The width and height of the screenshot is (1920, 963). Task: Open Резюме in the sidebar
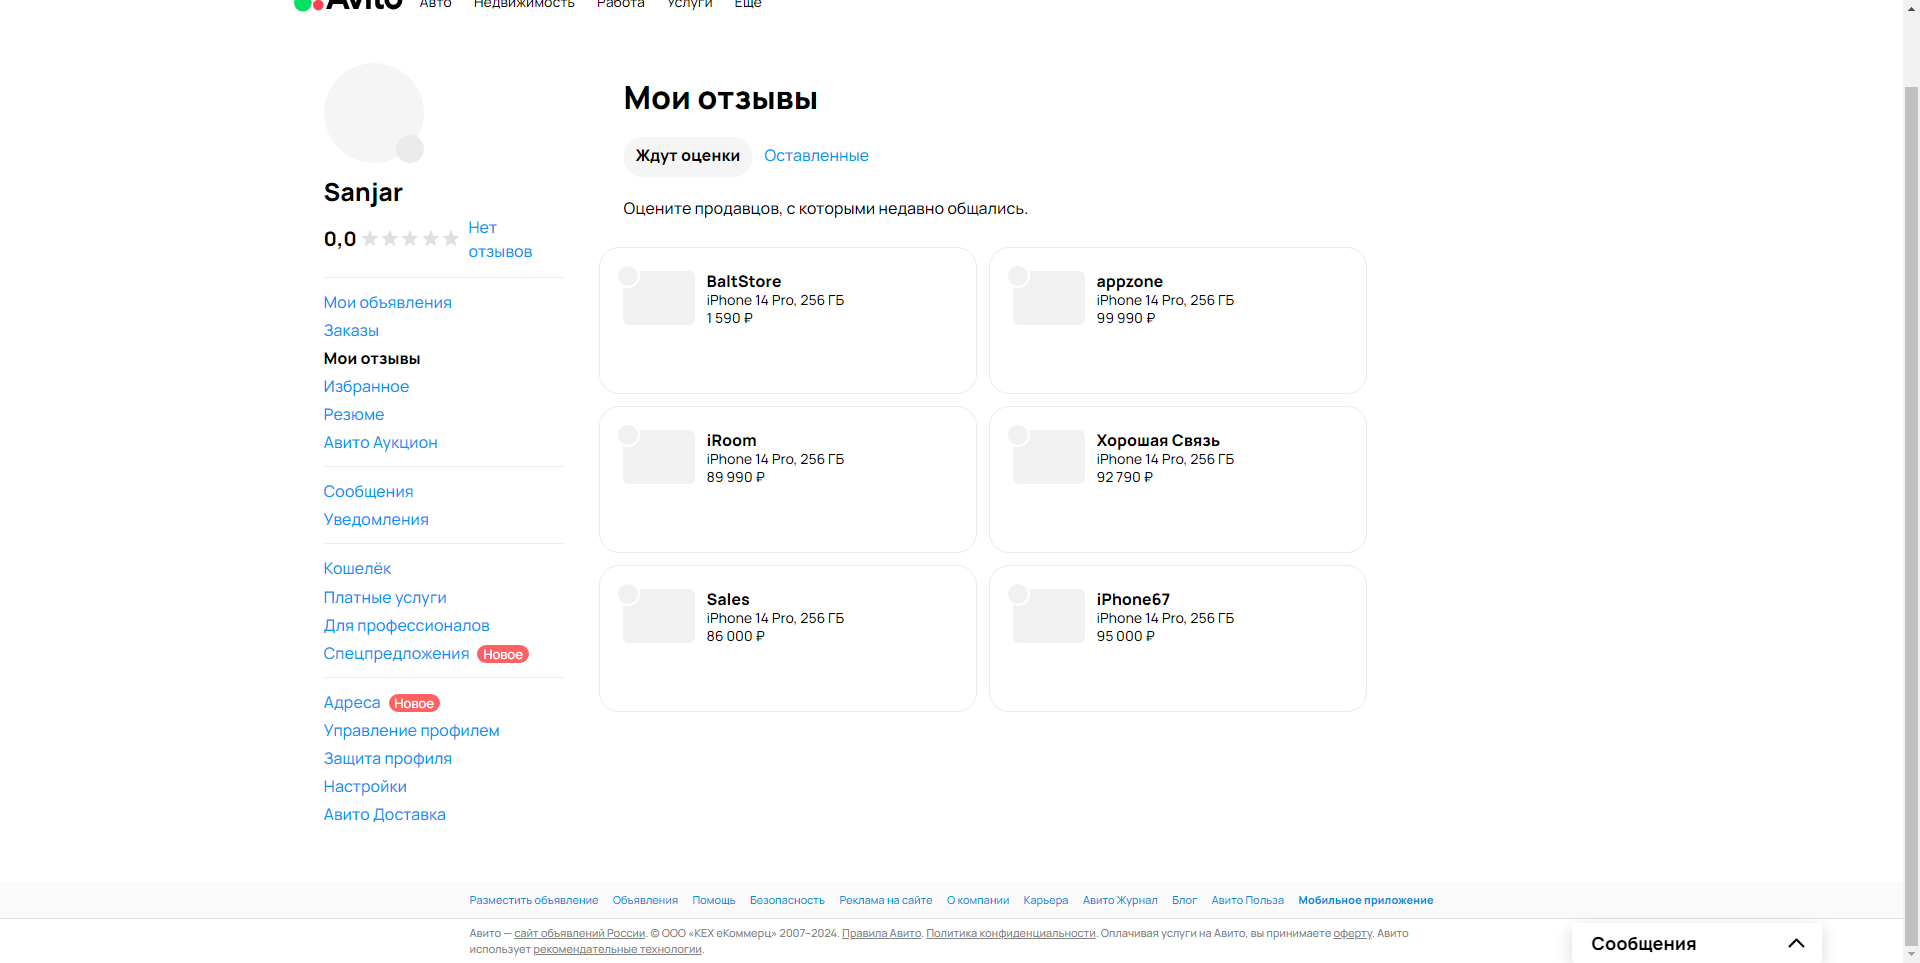(354, 414)
